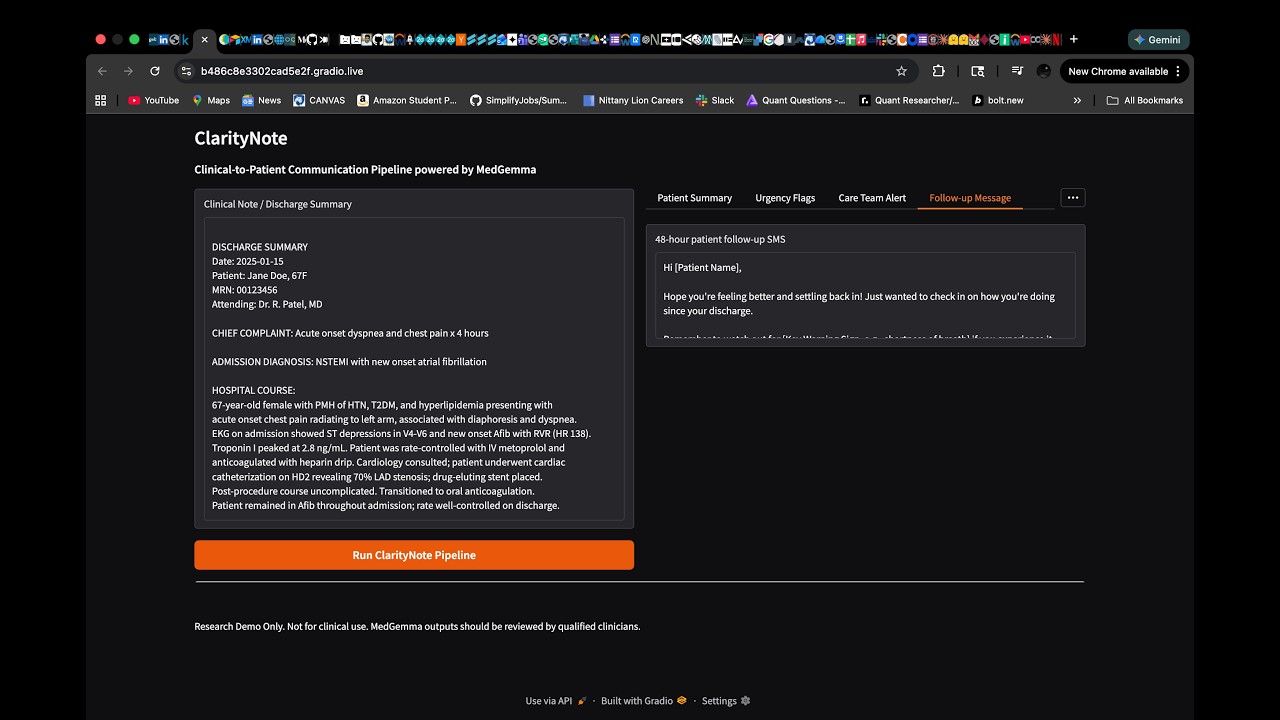Switch to the Urgency Flags tab

(785, 198)
